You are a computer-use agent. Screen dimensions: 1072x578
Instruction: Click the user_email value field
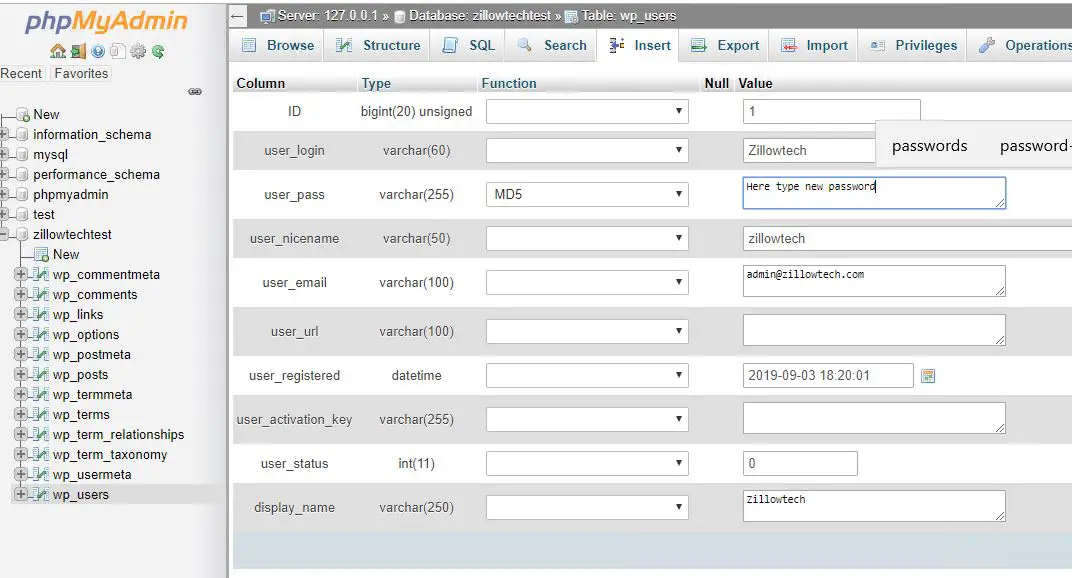pyautogui.click(x=874, y=281)
